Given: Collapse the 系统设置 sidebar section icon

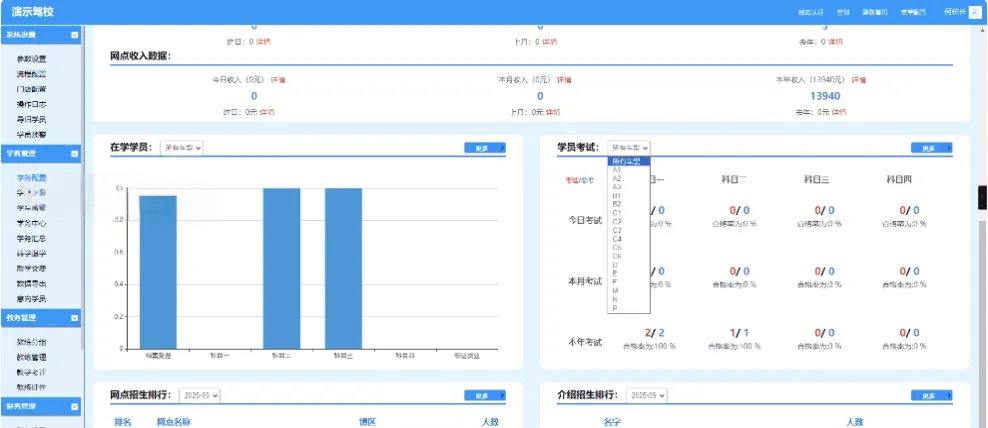Looking at the screenshot, I should coord(74,35).
